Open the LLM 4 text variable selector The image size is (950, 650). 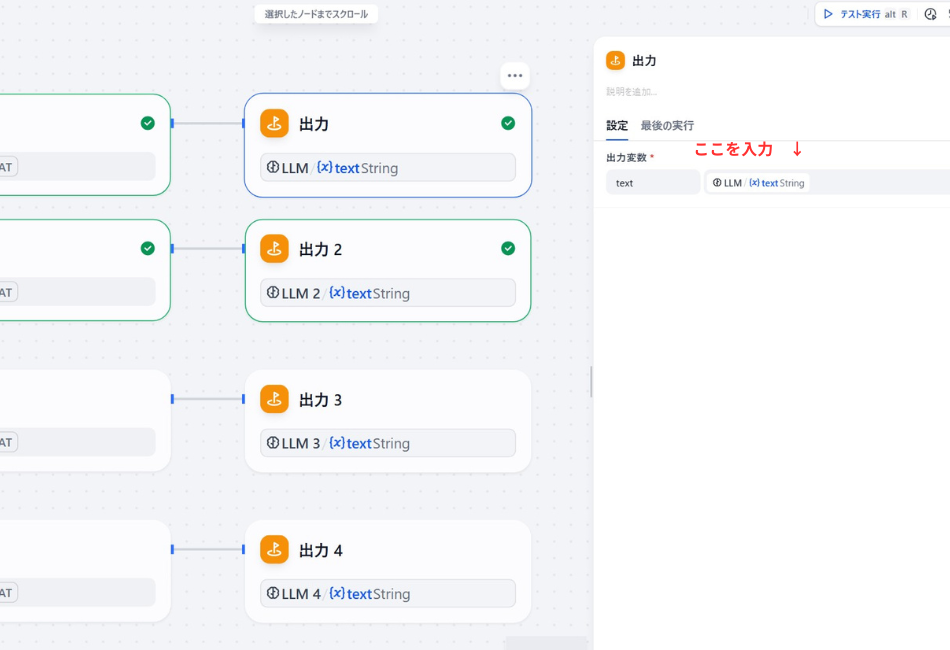pos(390,592)
